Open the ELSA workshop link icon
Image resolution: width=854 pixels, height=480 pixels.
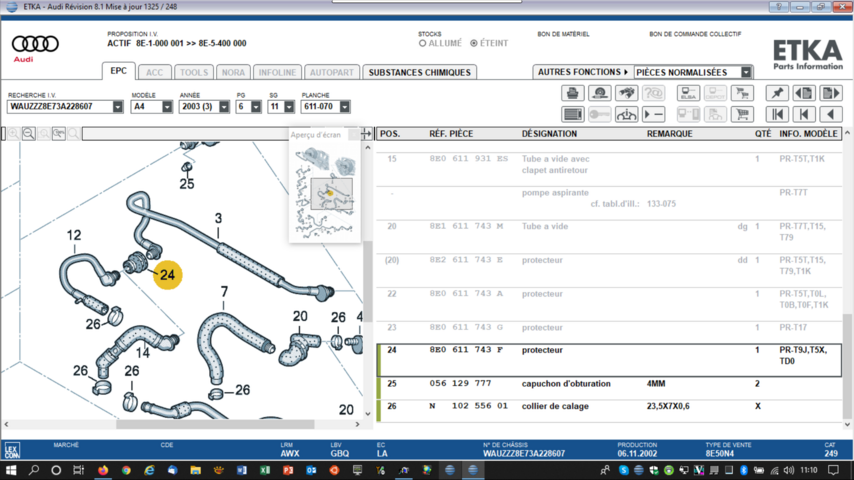tap(688, 93)
